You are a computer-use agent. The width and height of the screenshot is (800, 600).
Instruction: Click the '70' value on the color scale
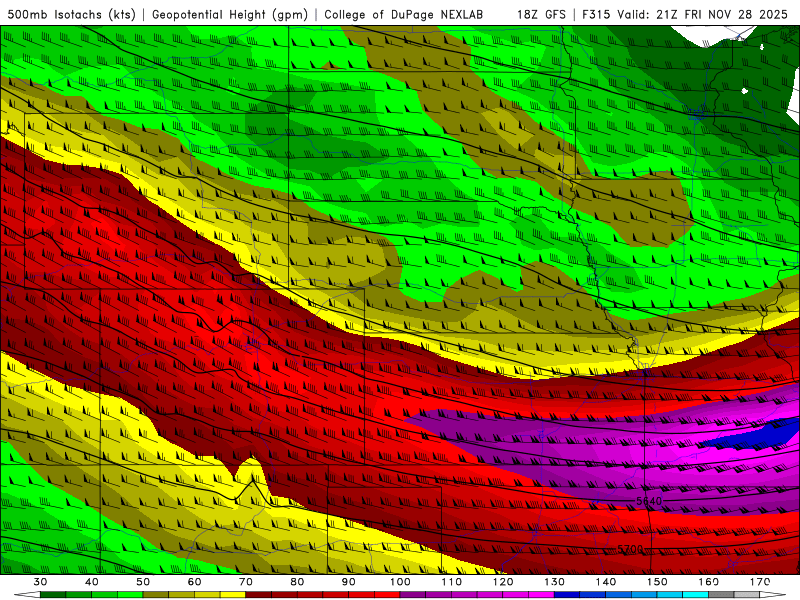click(x=246, y=582)
